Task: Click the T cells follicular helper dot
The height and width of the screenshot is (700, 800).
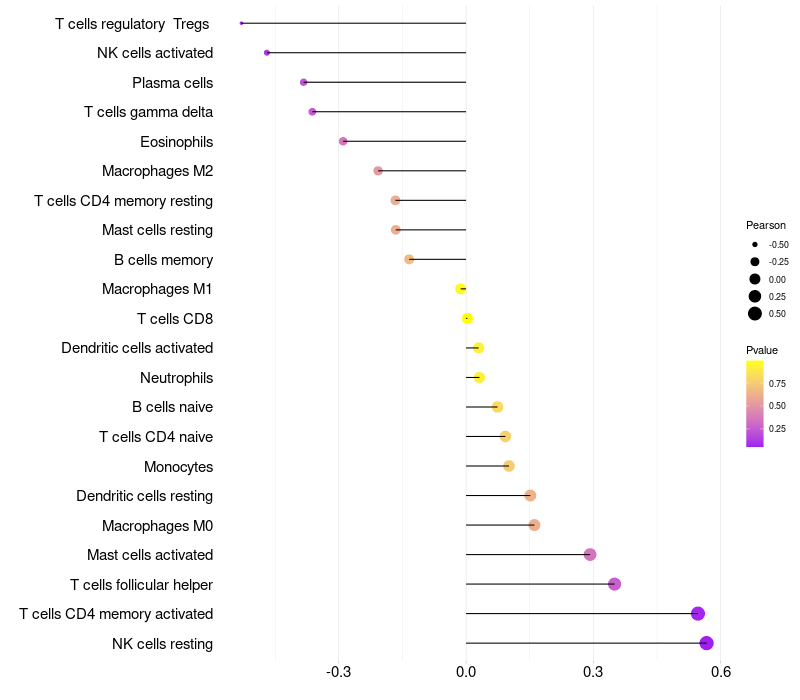Action: click(x=614, y=584)
